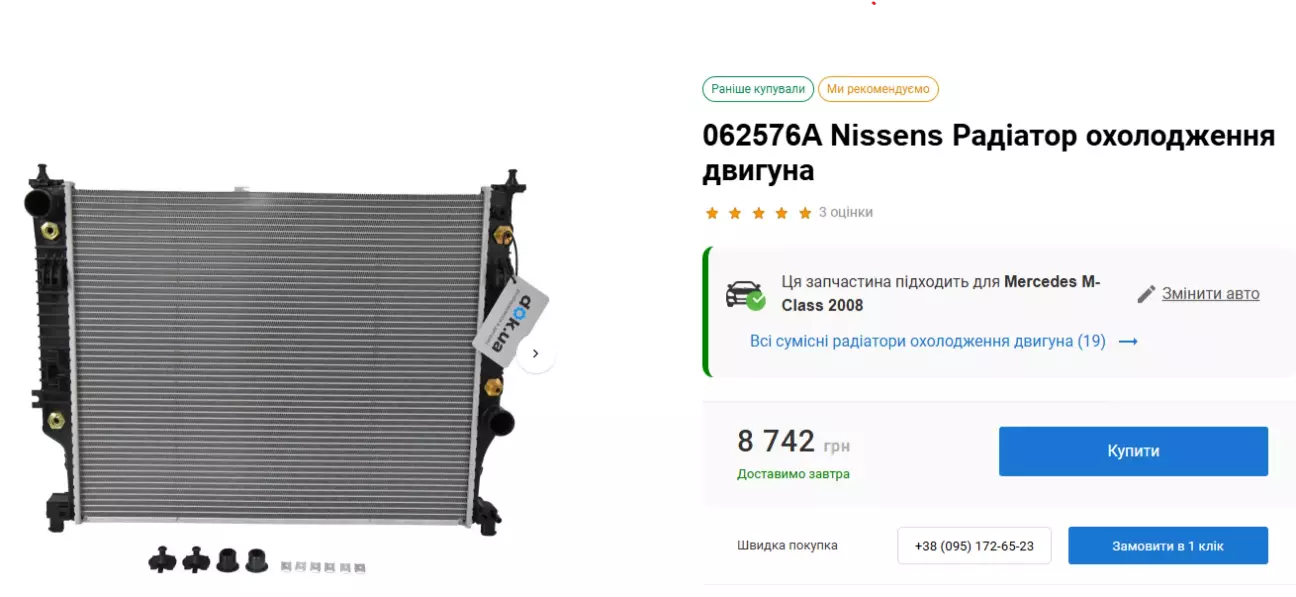Viewport: 1296px width, 597px height.
Task: Click arrow icon after compatible radiators link
Action: [1128, 341]
